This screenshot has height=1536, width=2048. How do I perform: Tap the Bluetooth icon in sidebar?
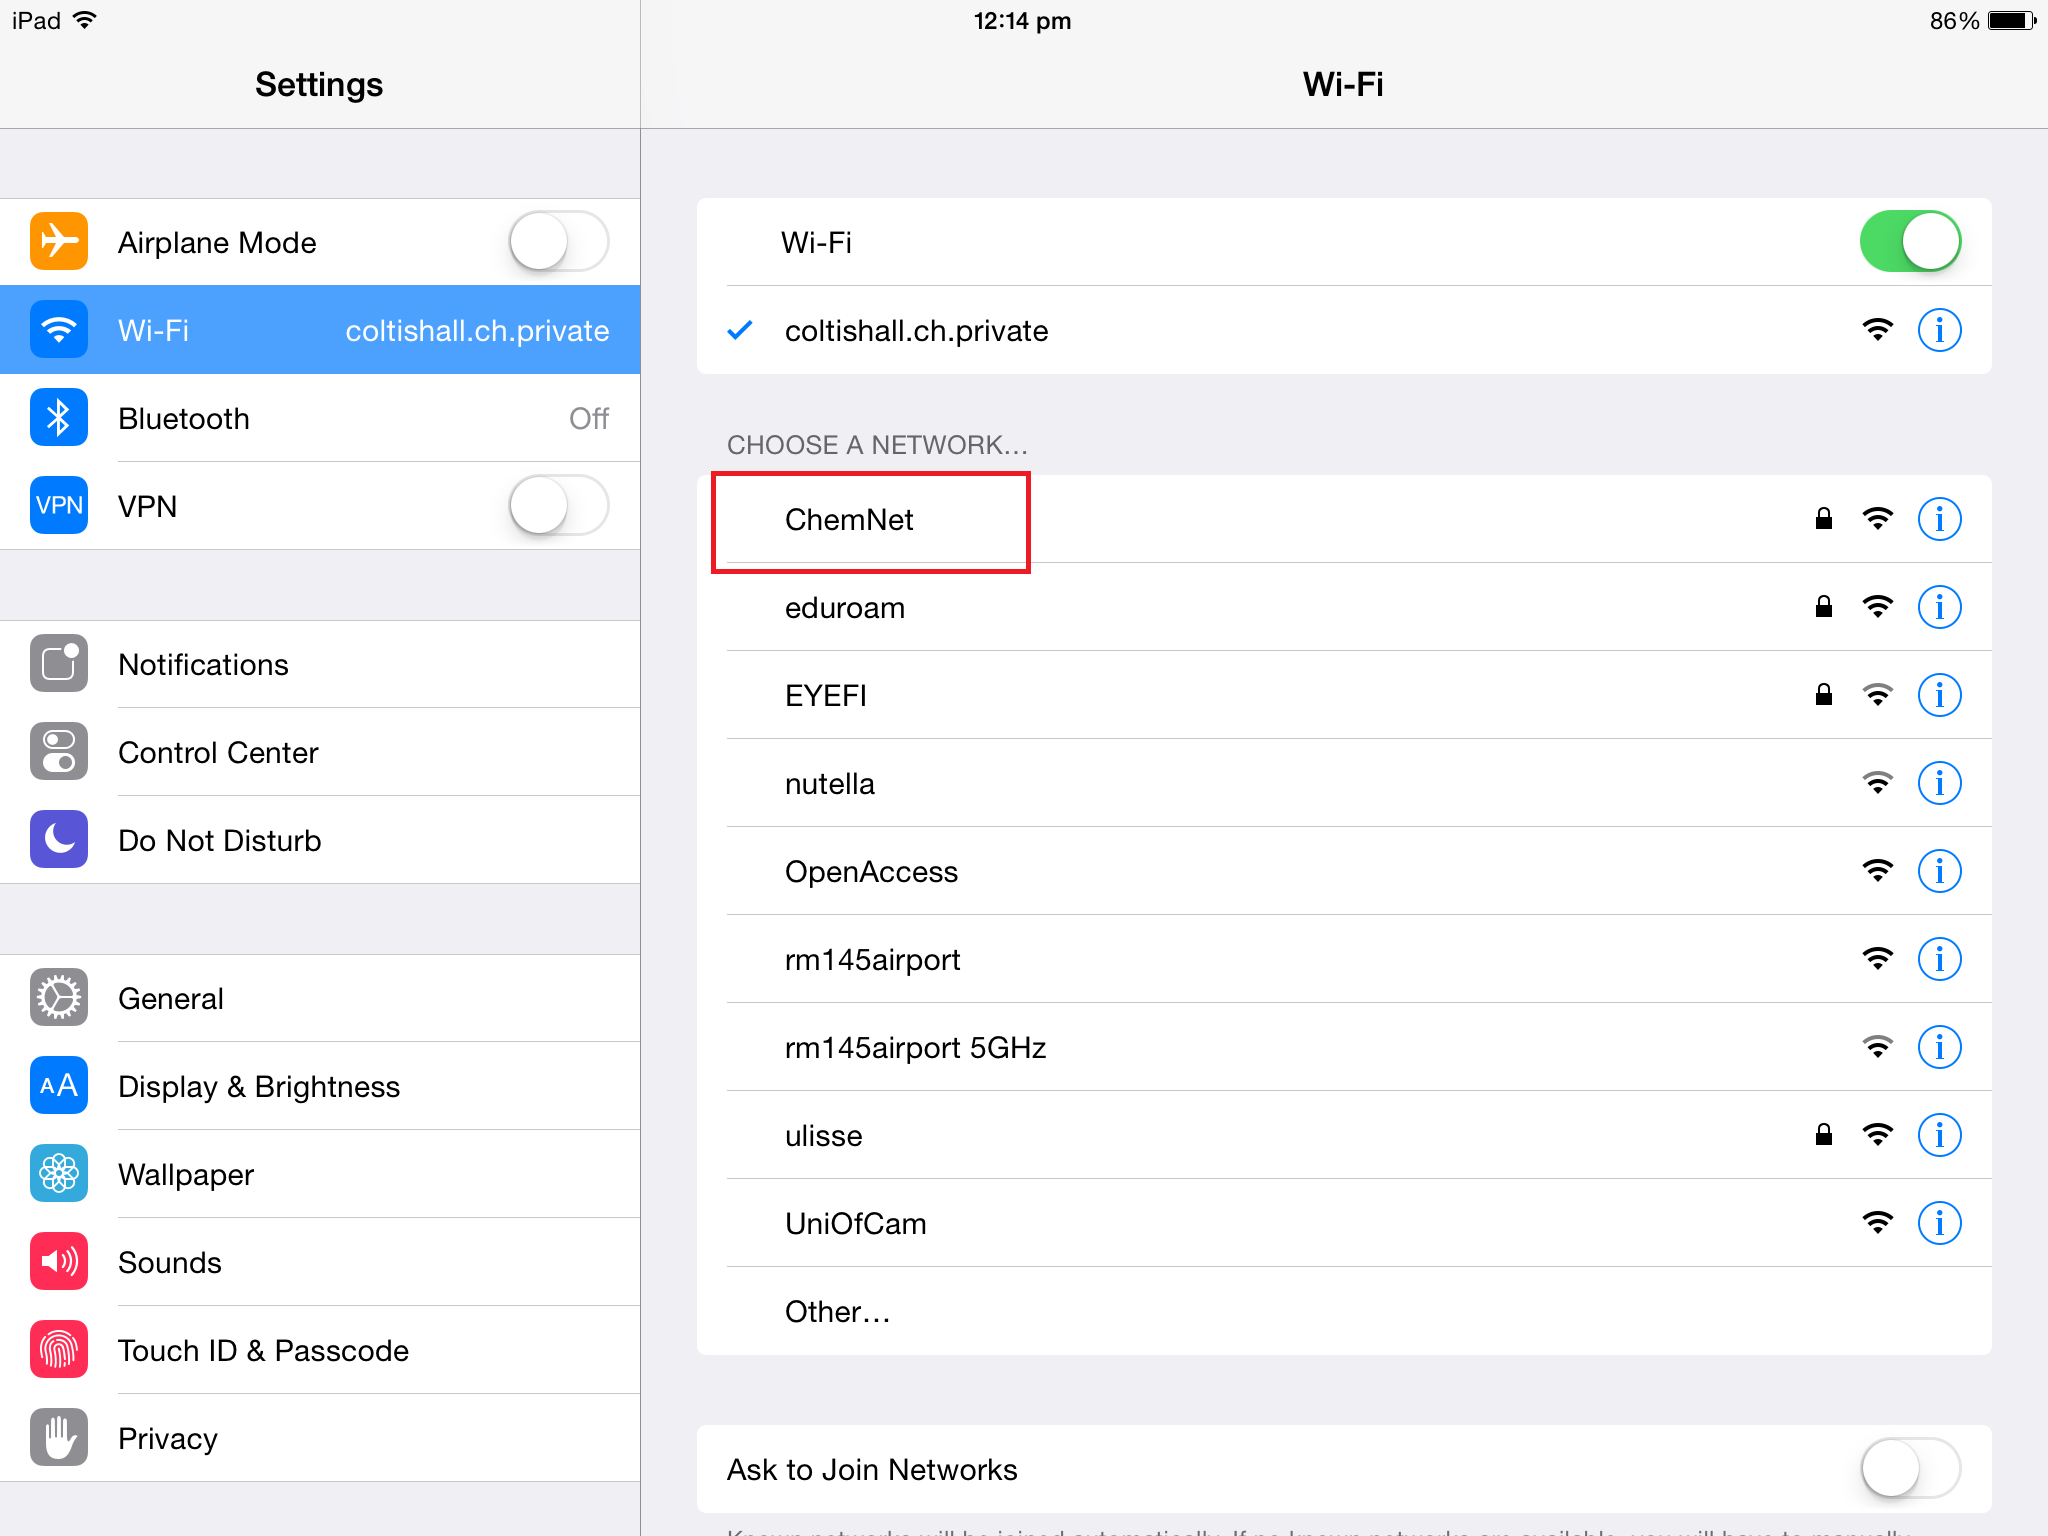coord(59,418)
